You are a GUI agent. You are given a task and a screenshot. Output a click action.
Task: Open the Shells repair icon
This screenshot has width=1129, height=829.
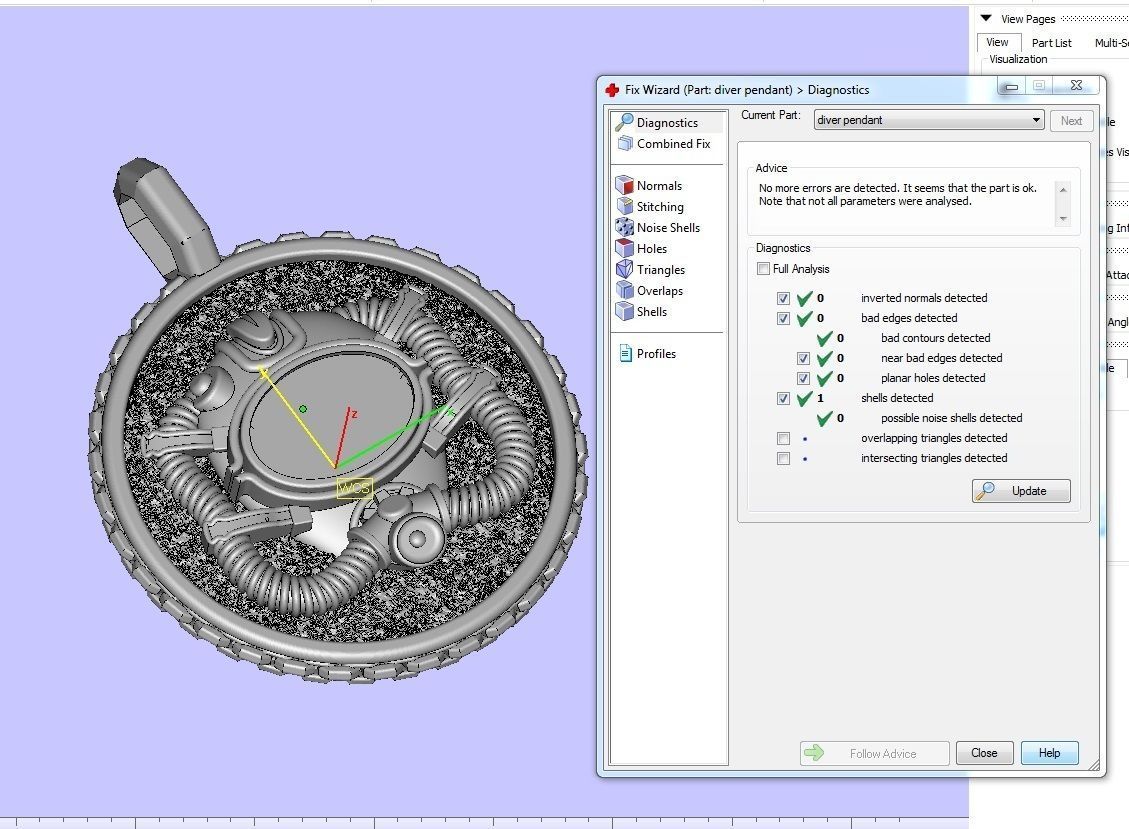click(624, 311)
